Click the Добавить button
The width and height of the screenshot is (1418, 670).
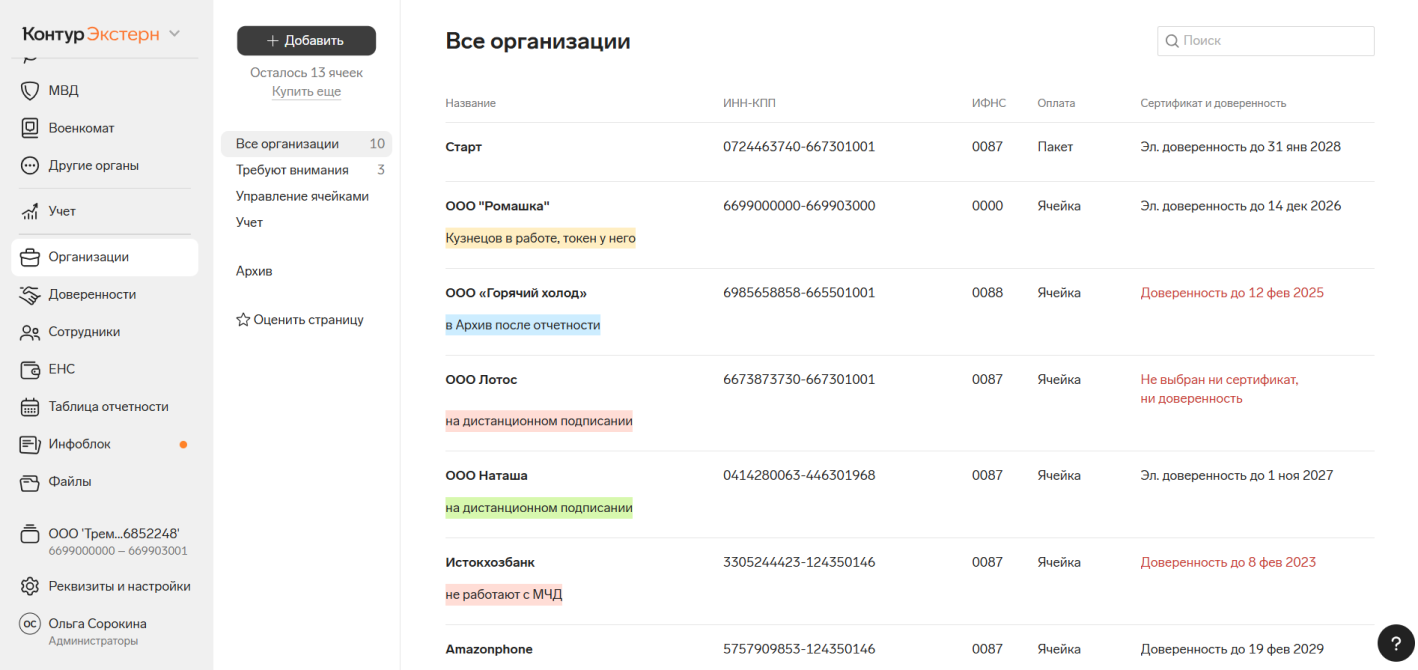pos(306,41)
